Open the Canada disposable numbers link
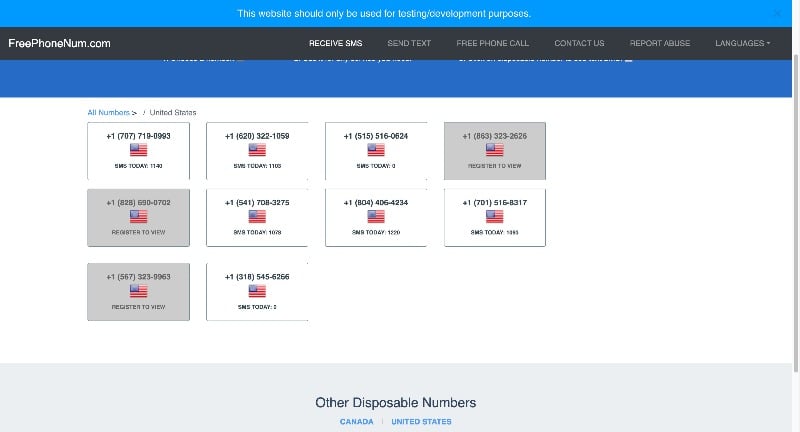Image resolution: width=800 pixels, height=432 pixels. click(356, 422)
